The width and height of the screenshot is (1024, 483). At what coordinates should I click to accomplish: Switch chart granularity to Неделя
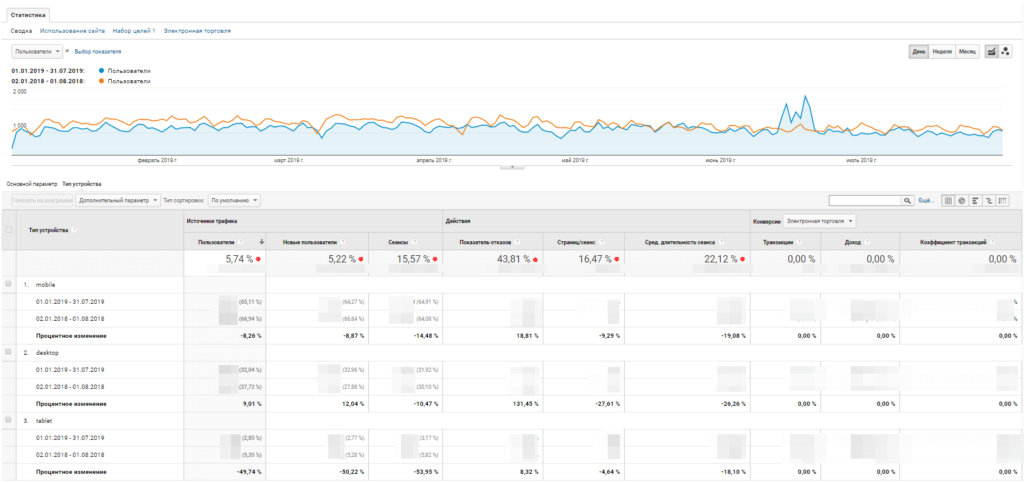(x=941, y=51)
